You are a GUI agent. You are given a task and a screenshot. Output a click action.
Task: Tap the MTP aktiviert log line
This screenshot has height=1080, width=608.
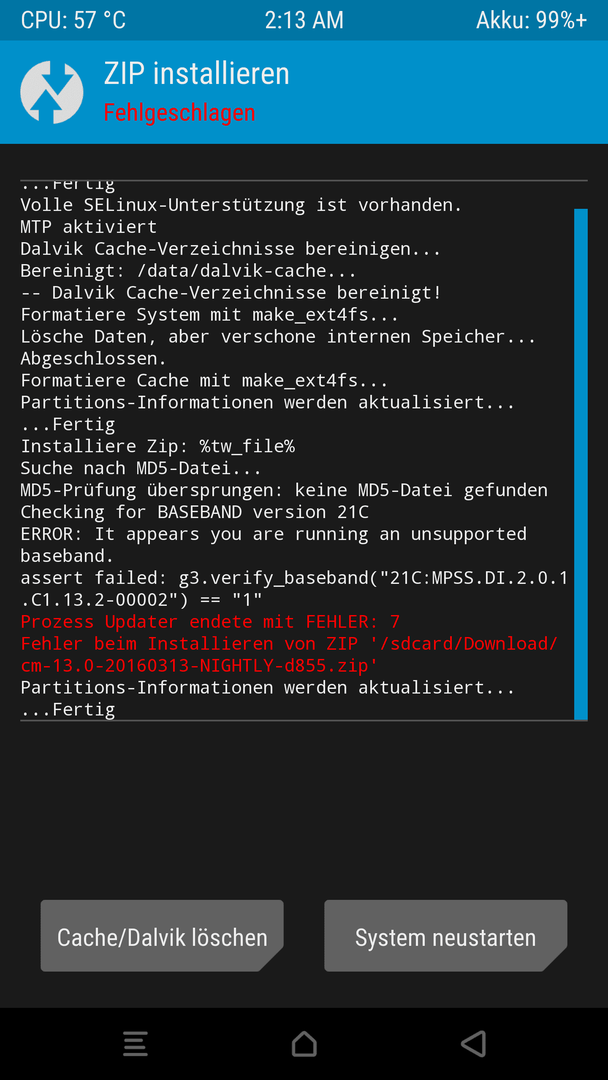coord(89,227)
